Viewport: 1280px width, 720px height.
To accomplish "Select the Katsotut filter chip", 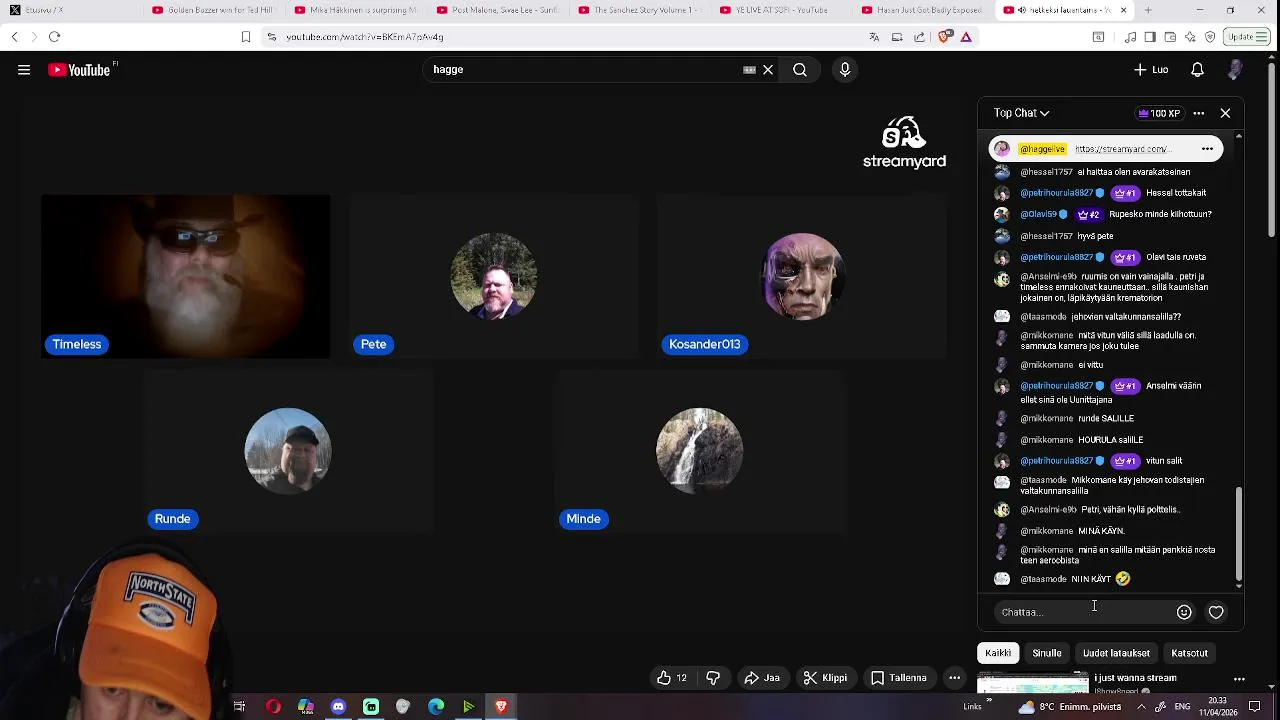I will pyautogui.click(x=1190, y=653).
